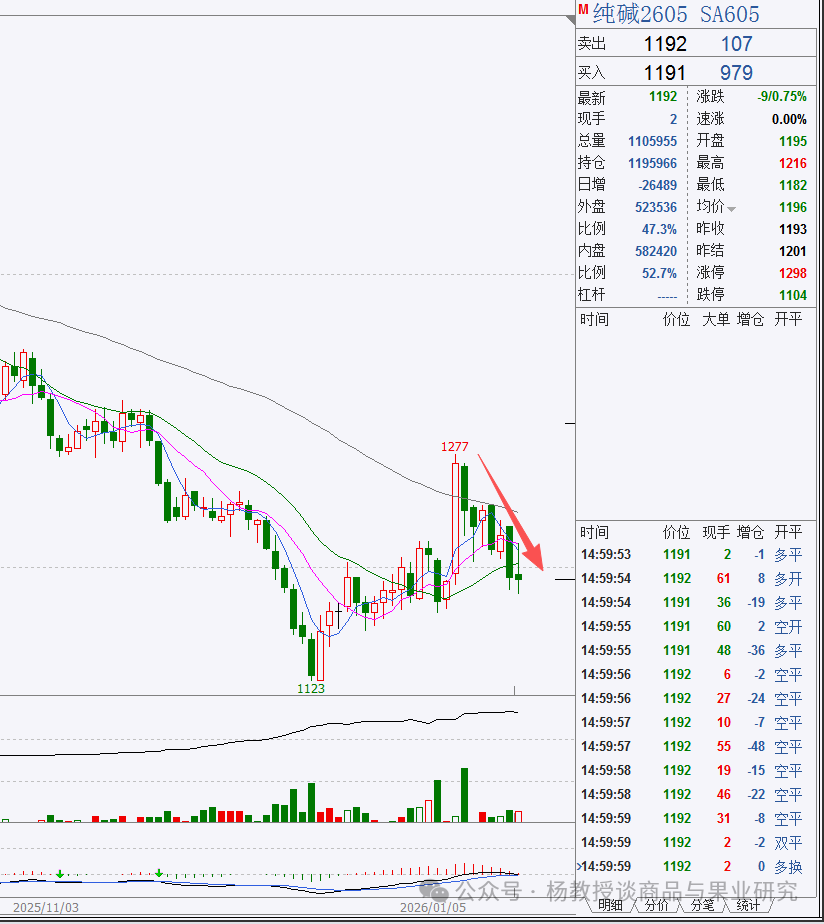Click the 外盘 value 523536
The height and width of the screenshot is (924, 824).
point(656,207)
